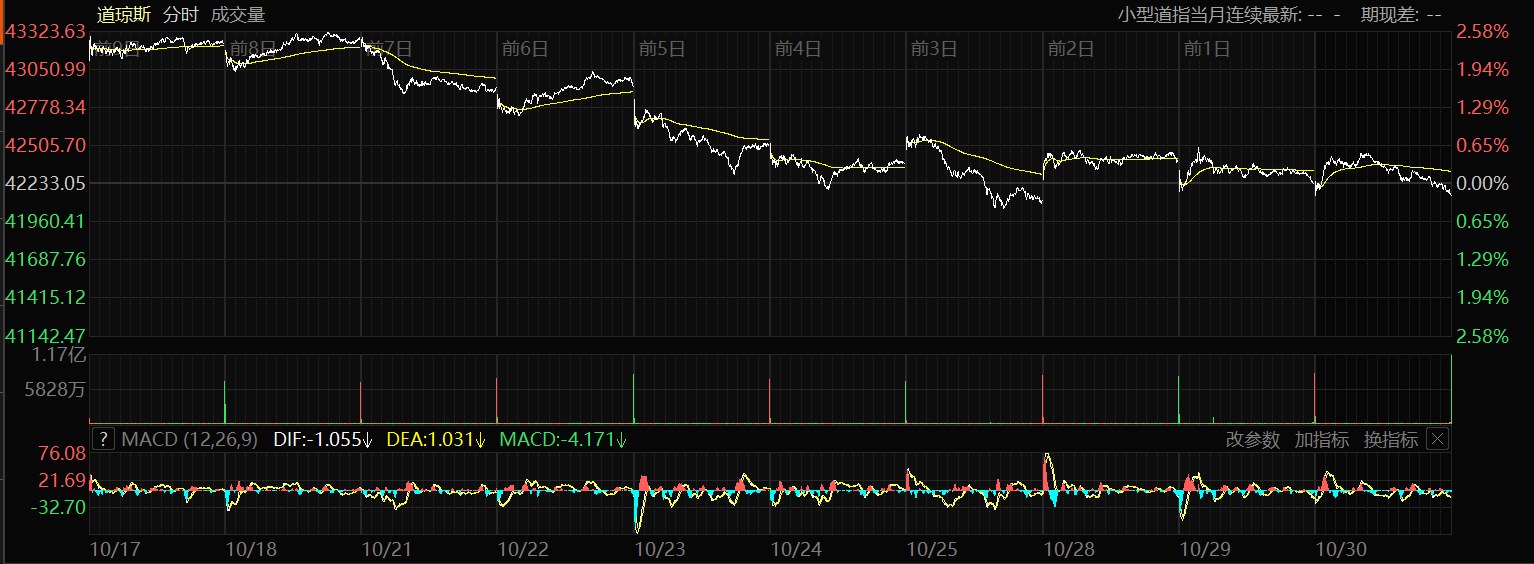Switch to the 成交量 tab
Viewport: 1534px width, 564px height.
tap(238, 14)
